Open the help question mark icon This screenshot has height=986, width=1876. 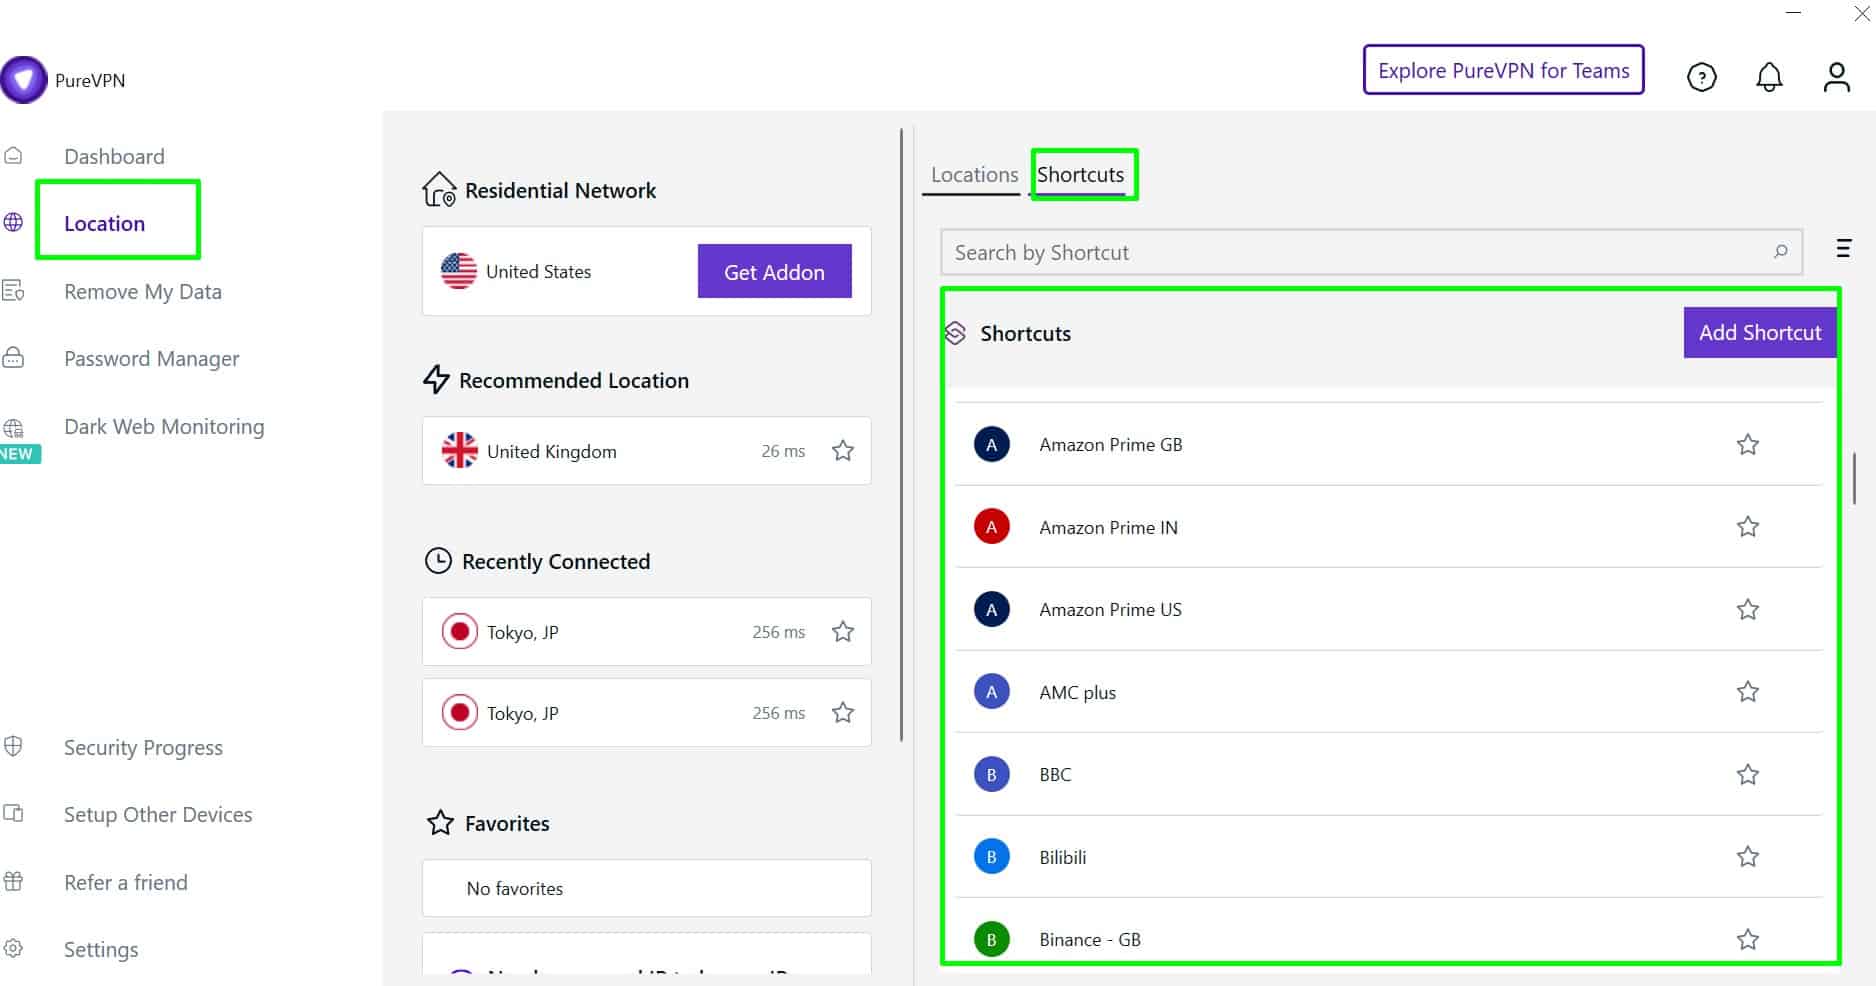1701,77
